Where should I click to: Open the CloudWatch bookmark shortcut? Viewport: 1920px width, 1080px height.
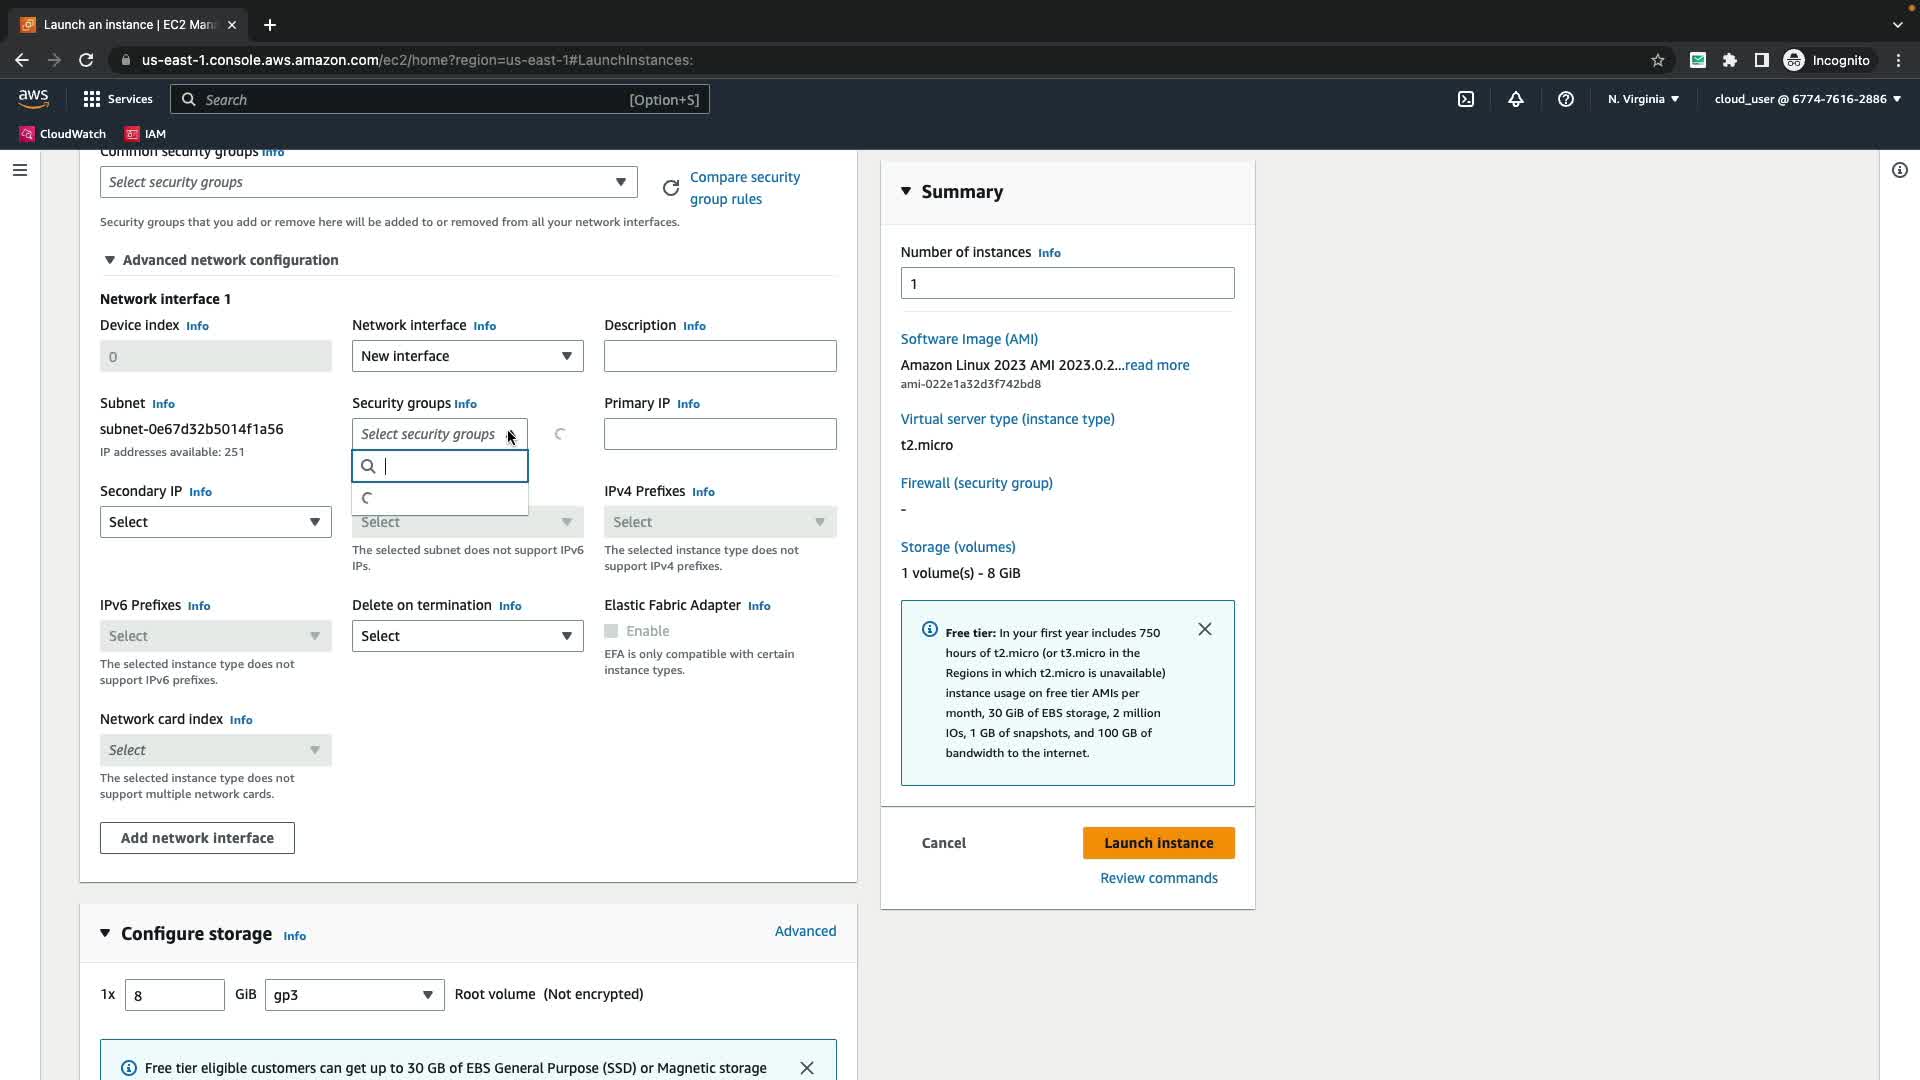[x=62, y=134]
